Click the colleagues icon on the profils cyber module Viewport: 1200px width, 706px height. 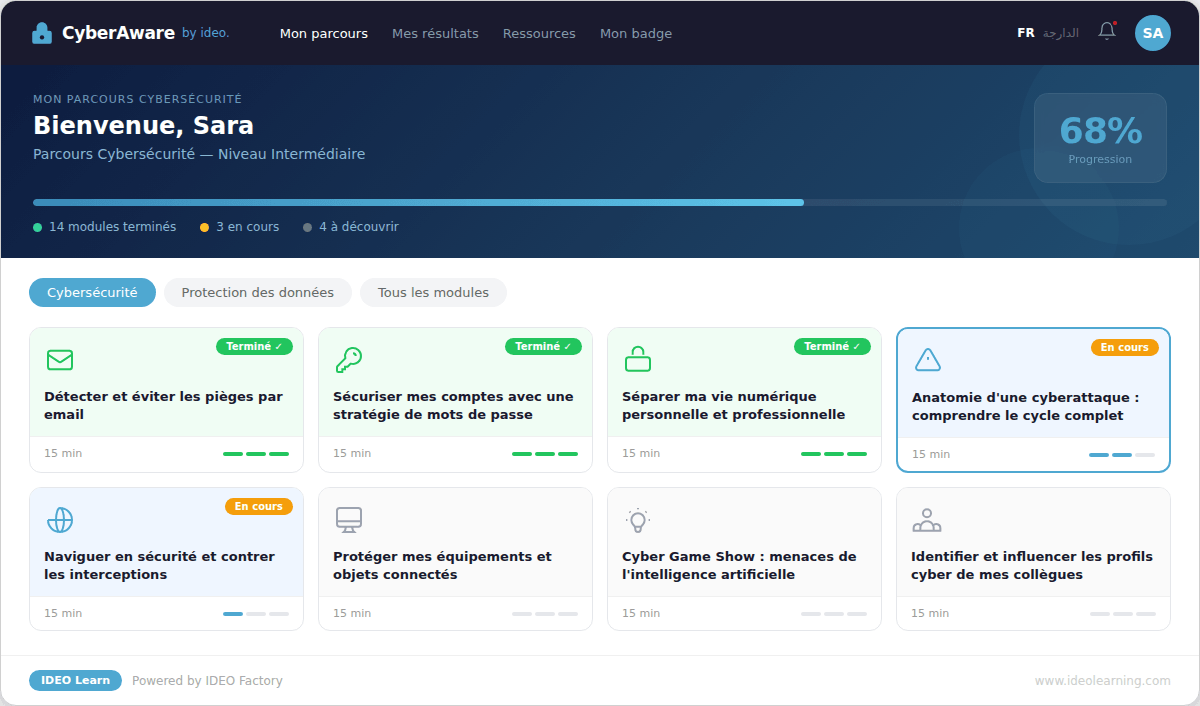[927, 520]
